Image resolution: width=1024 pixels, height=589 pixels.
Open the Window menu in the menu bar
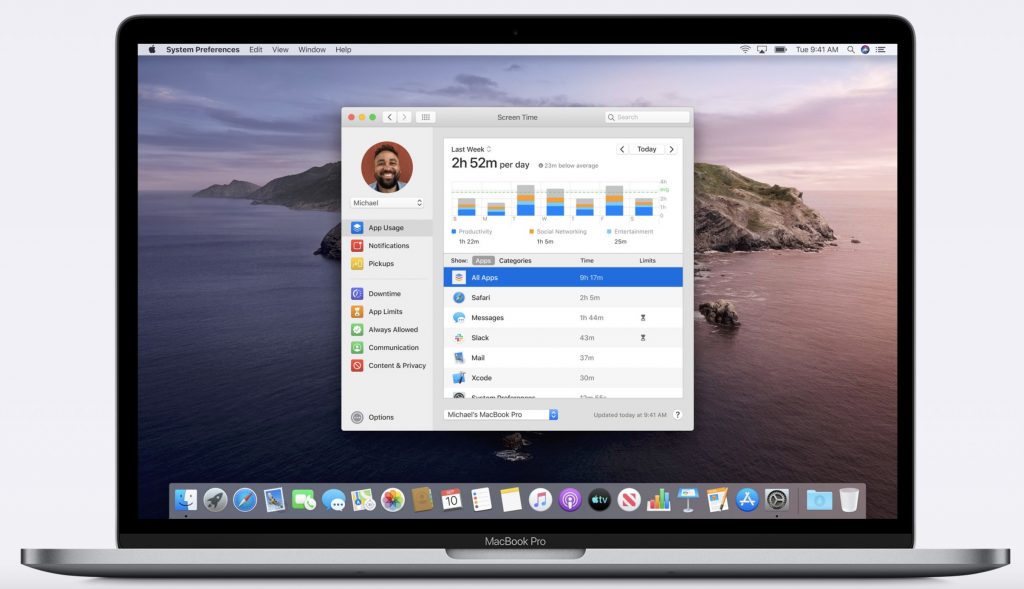click(x=312, y=49)
